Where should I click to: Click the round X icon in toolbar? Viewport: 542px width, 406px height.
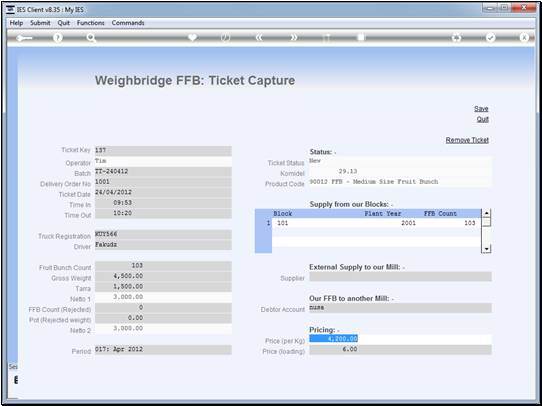pos(524,38)
